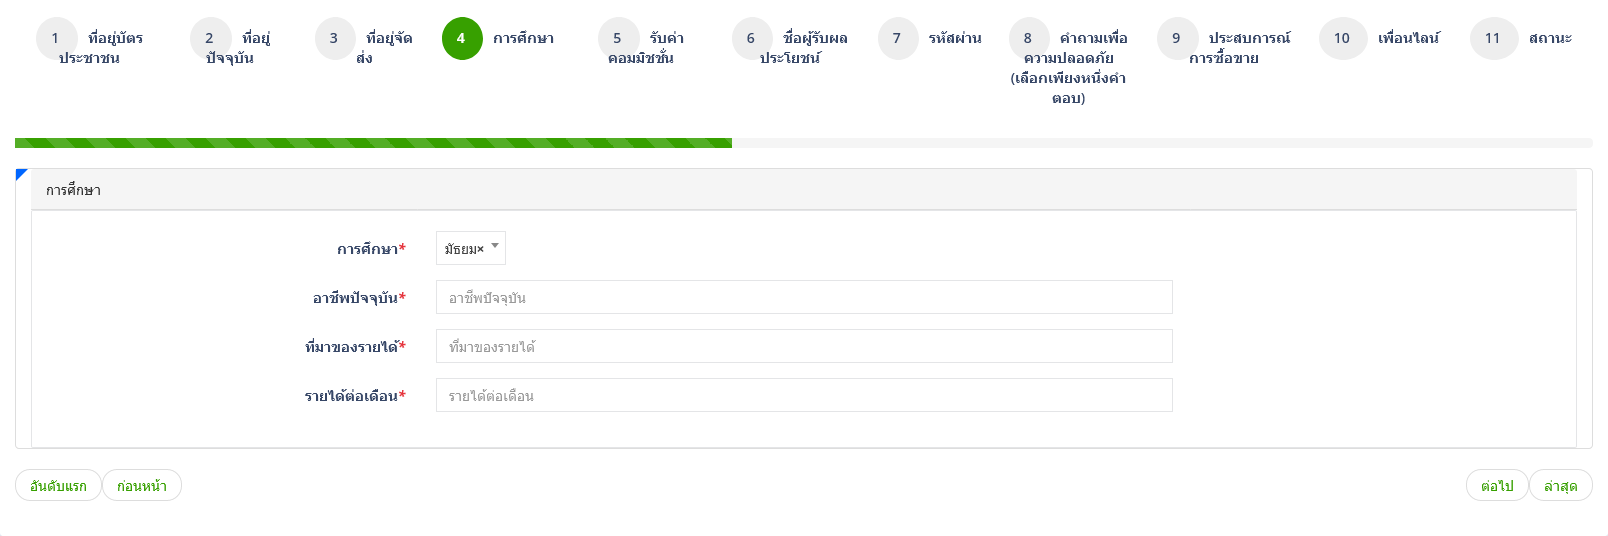Click the อันดับแรก button

click(x=58, y=486)
